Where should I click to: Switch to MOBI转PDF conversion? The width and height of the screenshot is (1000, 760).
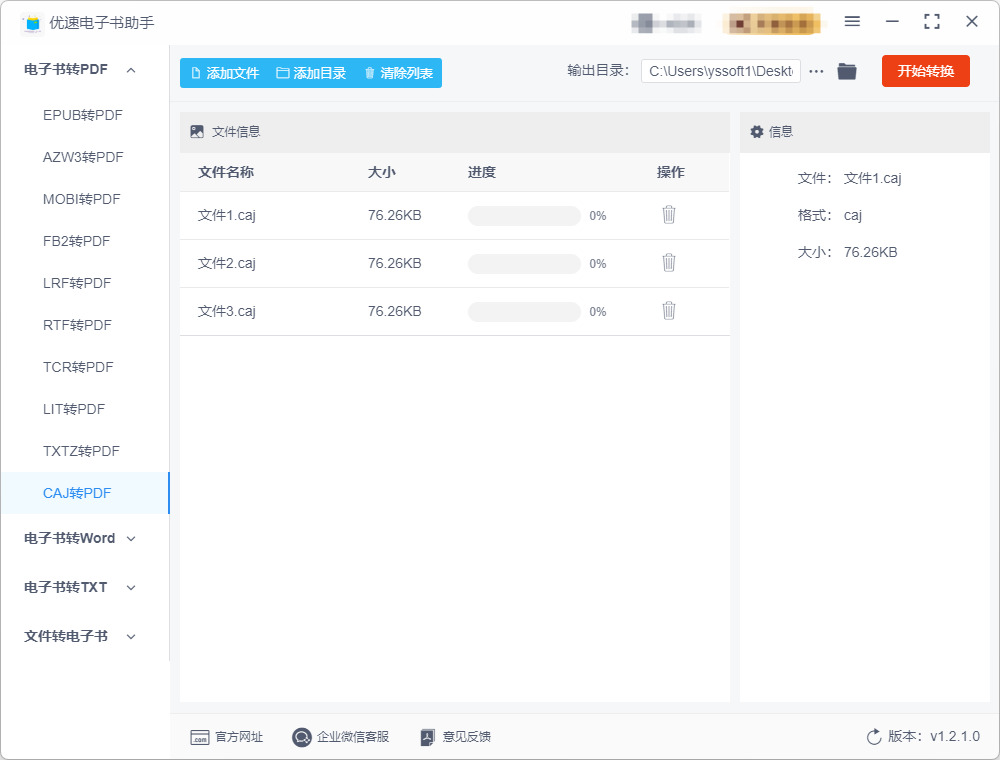click(x=82, y=199)
